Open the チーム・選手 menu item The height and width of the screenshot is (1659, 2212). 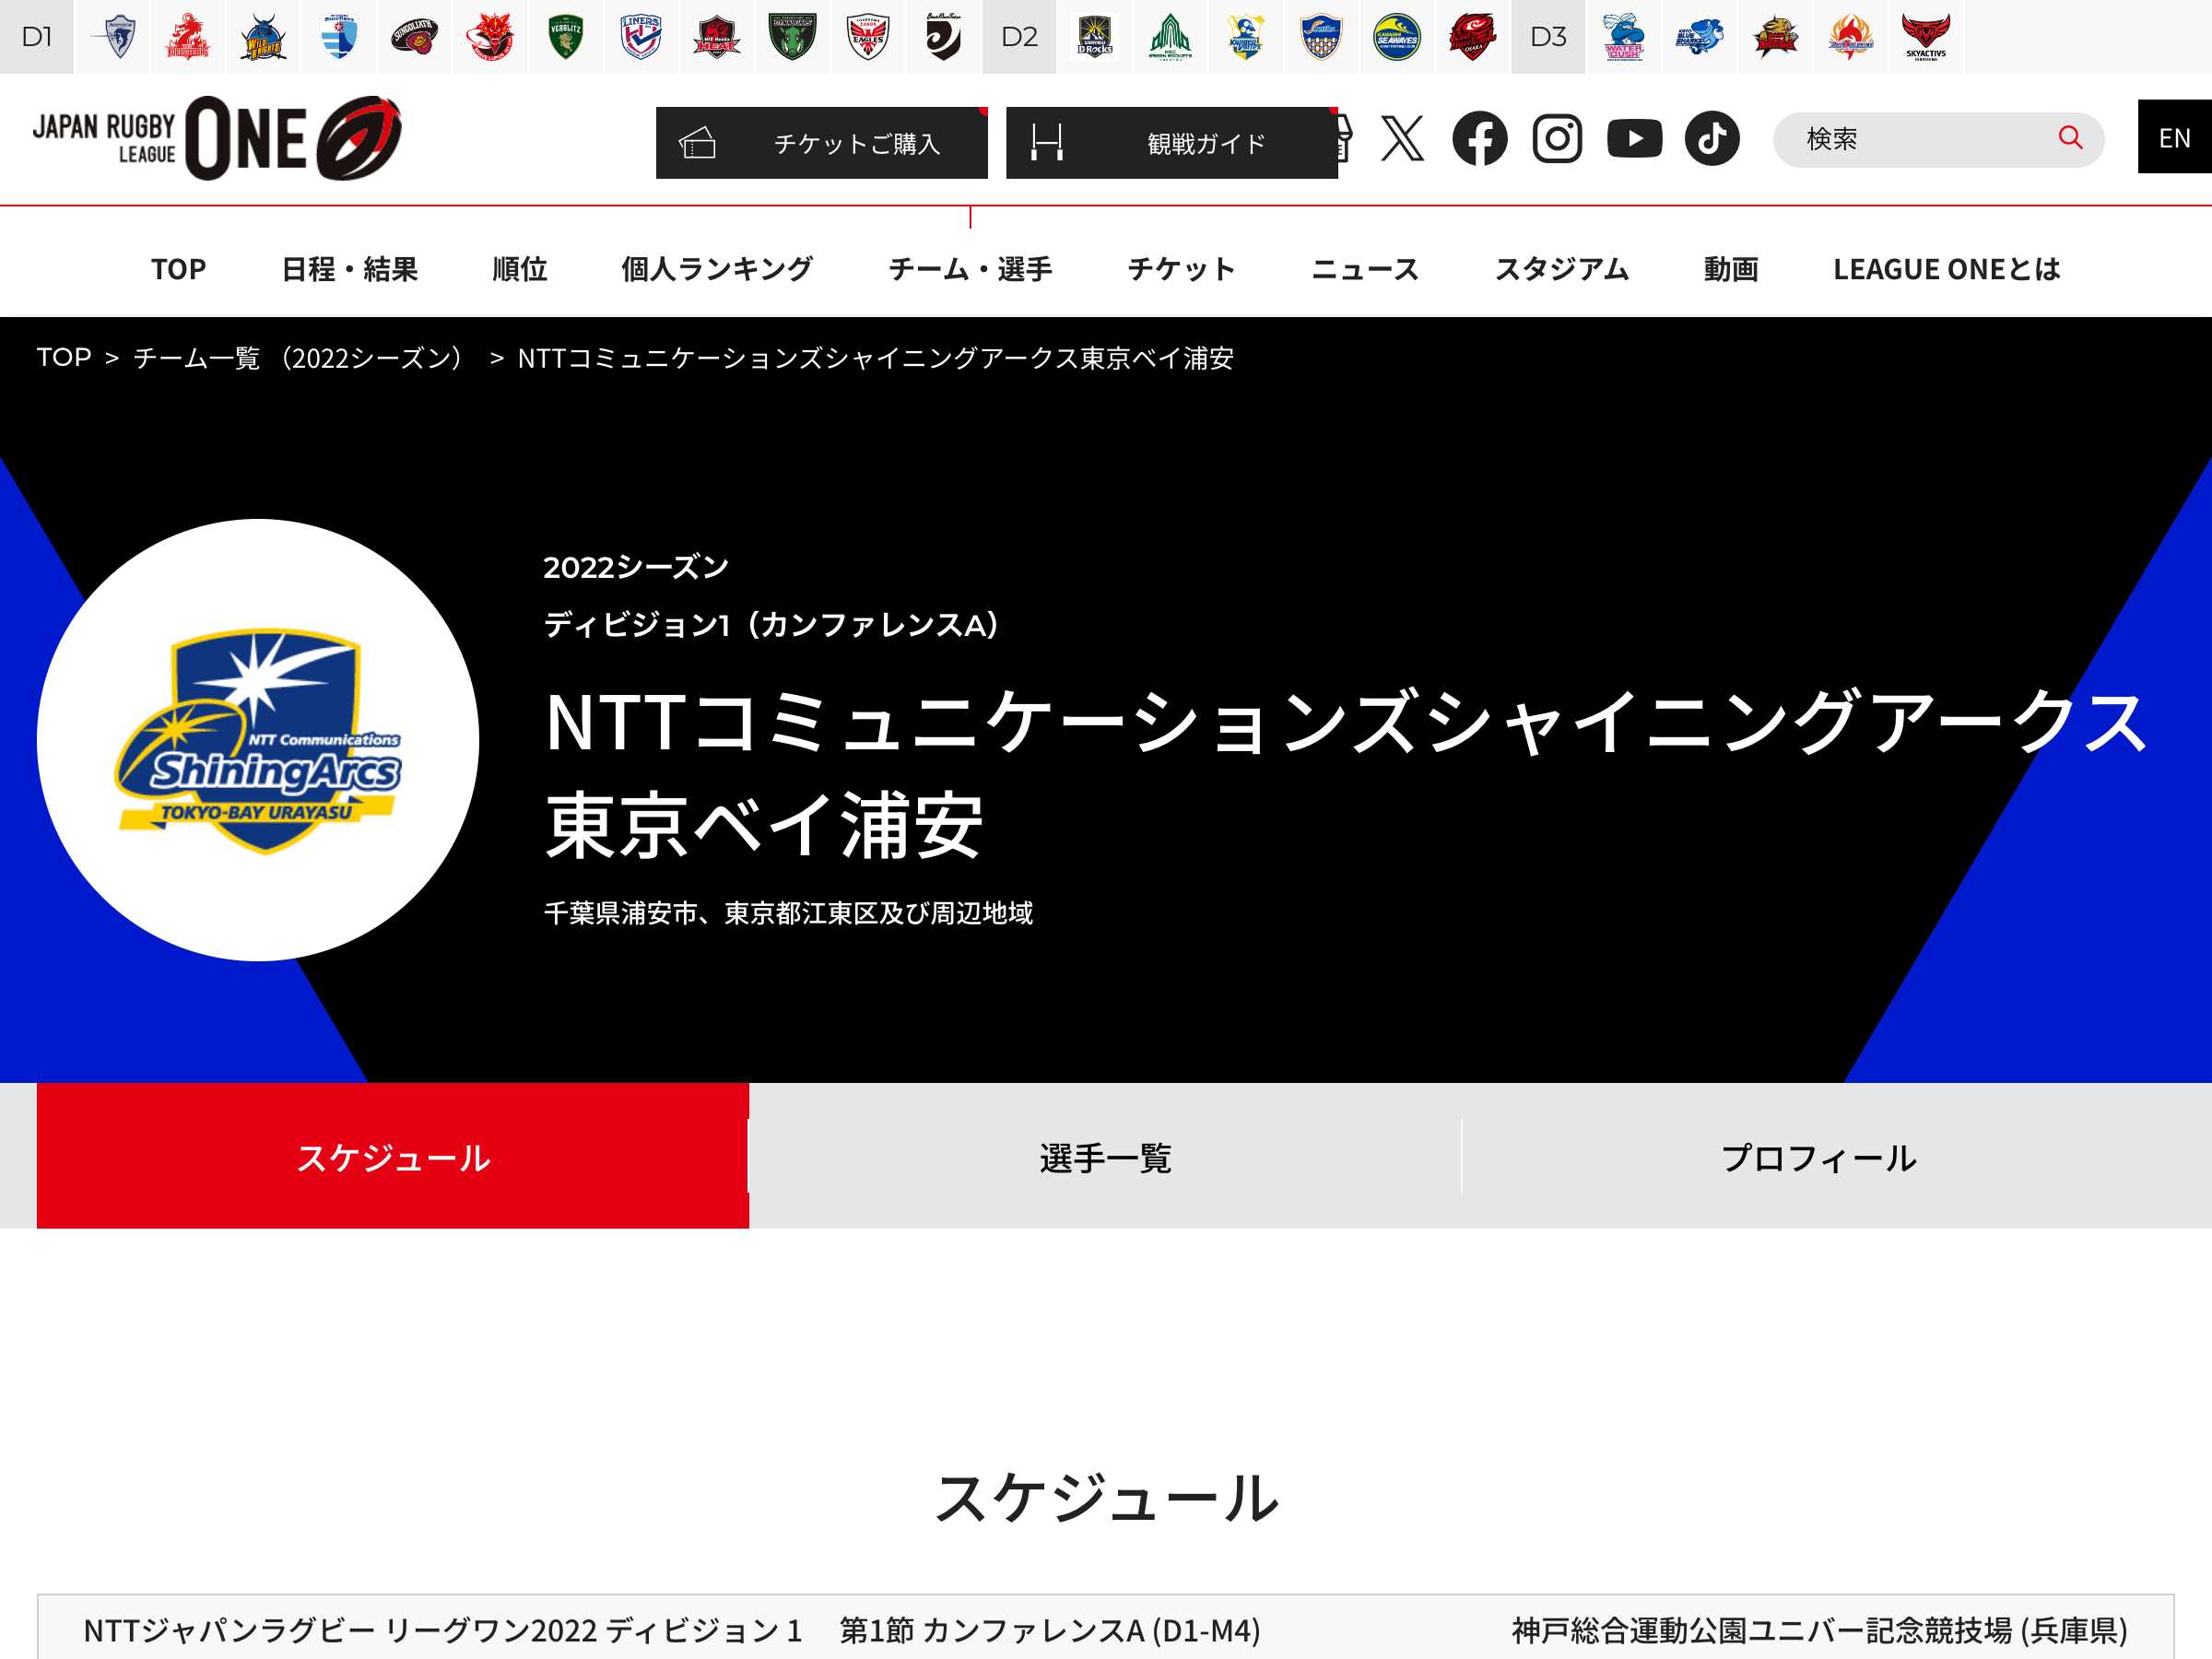[970, 269]
